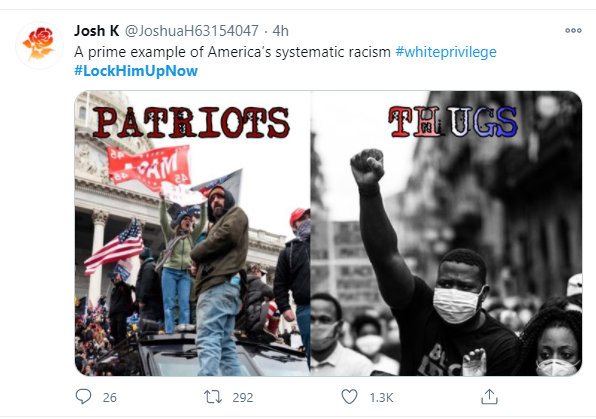Screen dimensions: 596x419
Task: Click the THUGS caption in the image
Action: coord(453,122)
